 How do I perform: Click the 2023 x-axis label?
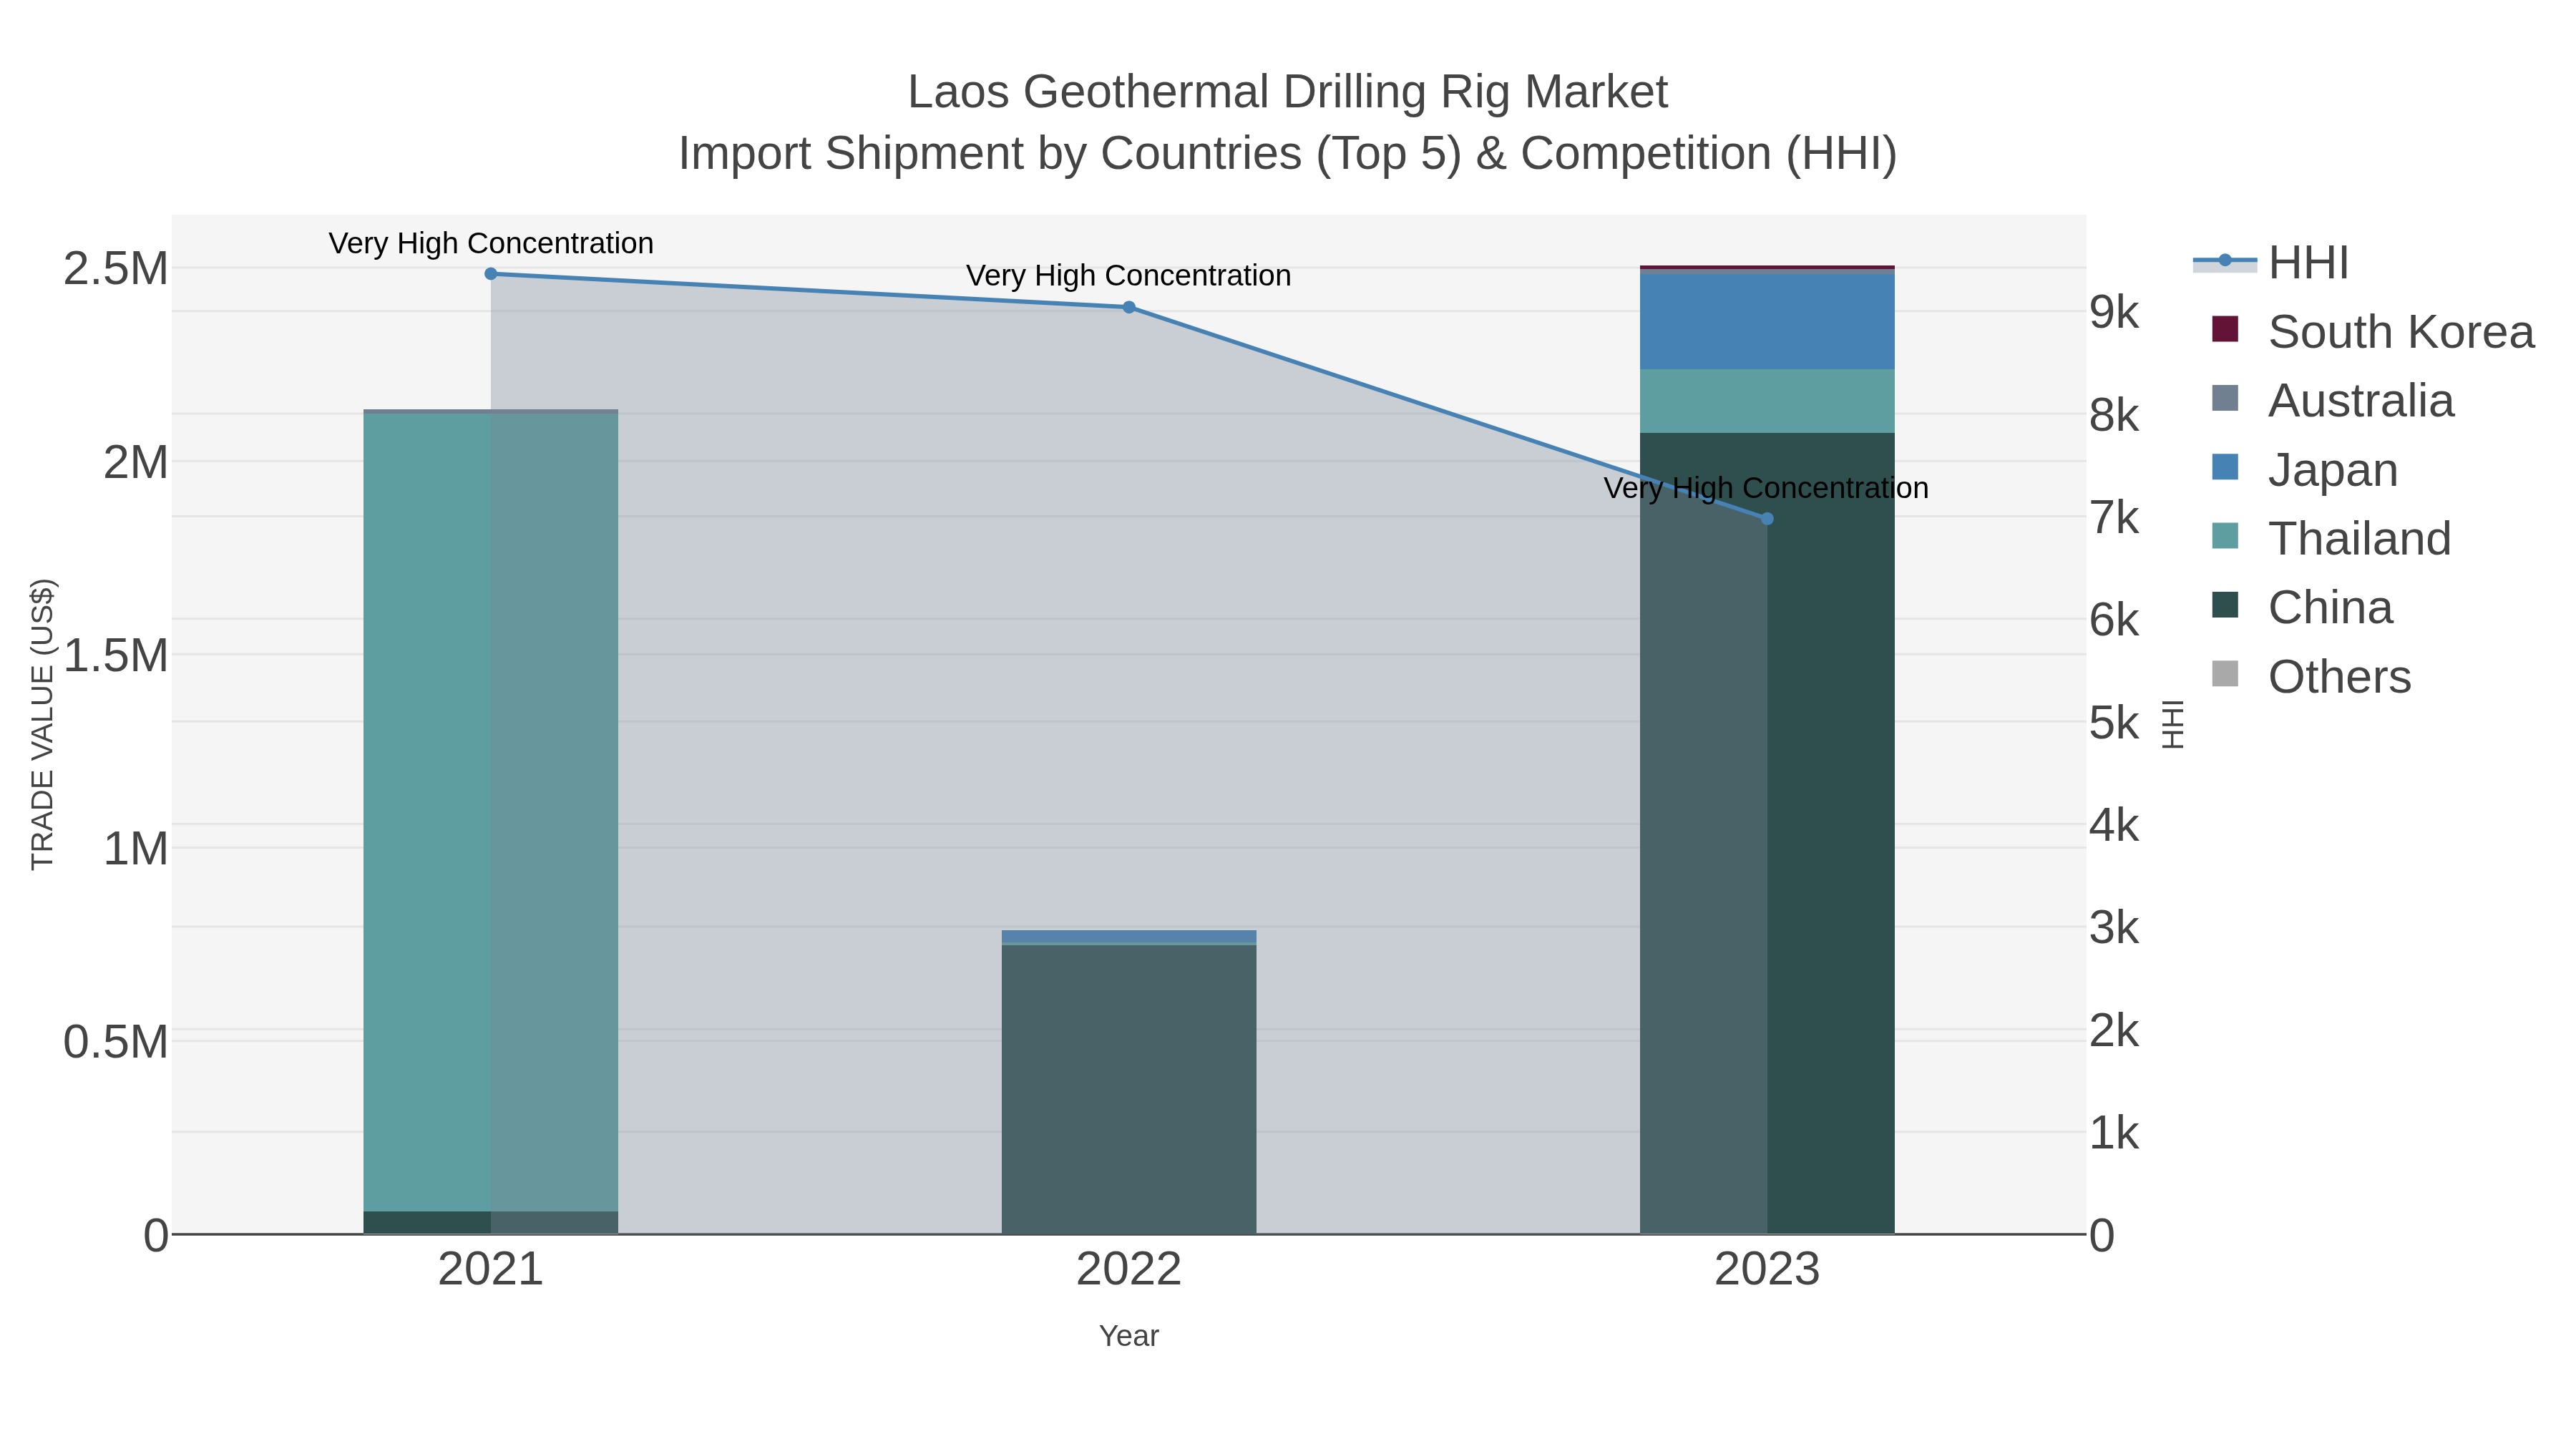click(x=1767, y=1270)
